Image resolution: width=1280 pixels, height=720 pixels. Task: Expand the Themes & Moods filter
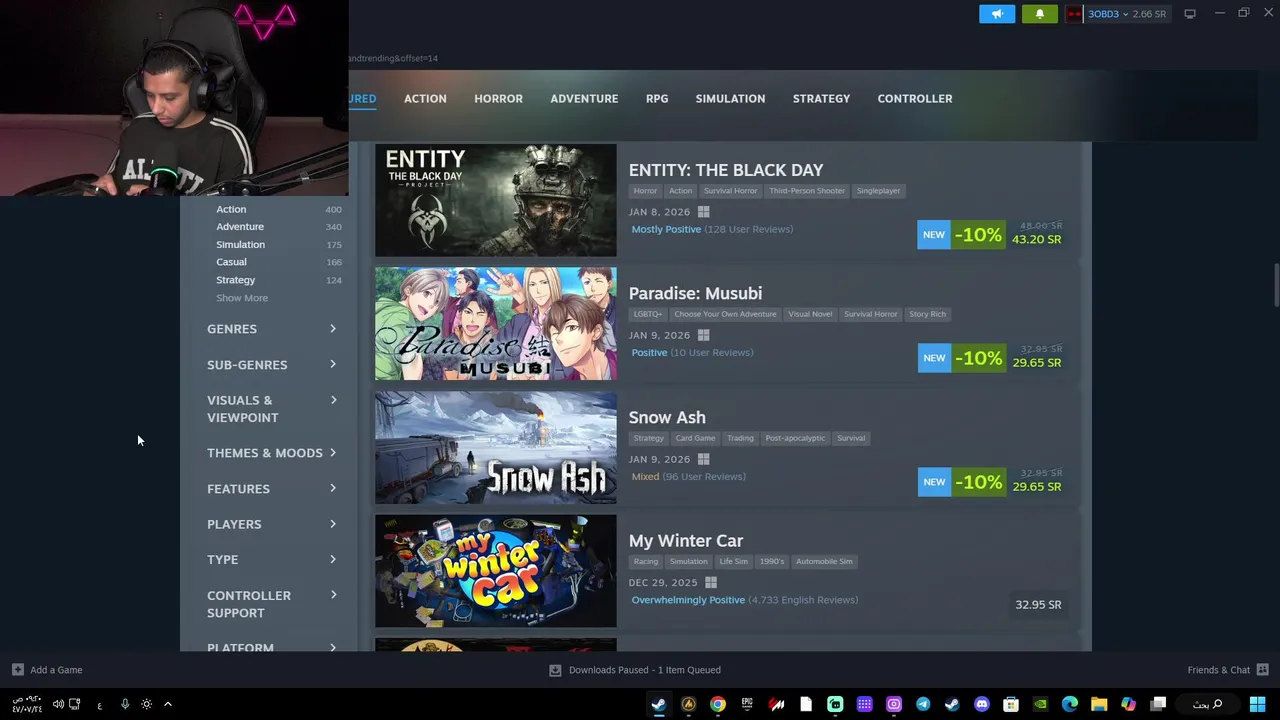point(271,453)
